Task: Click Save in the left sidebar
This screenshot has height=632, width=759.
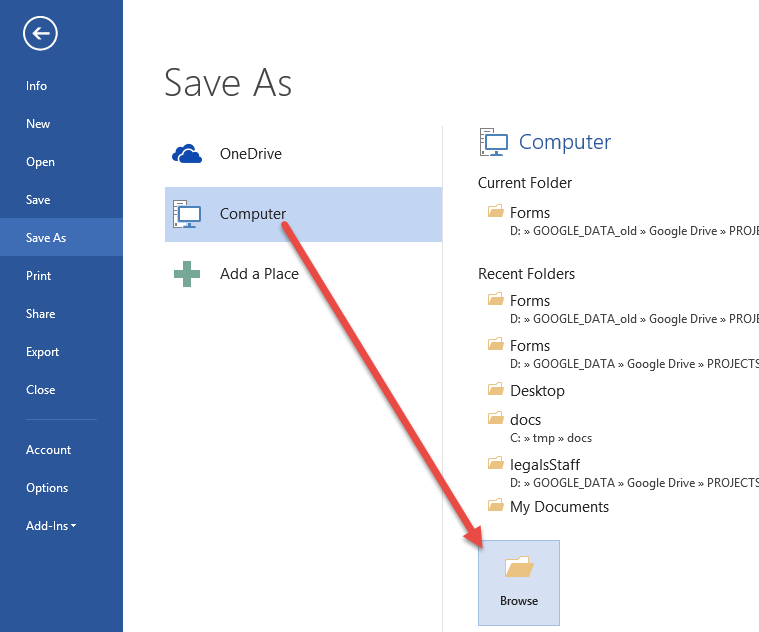Action: coord(38,200)
